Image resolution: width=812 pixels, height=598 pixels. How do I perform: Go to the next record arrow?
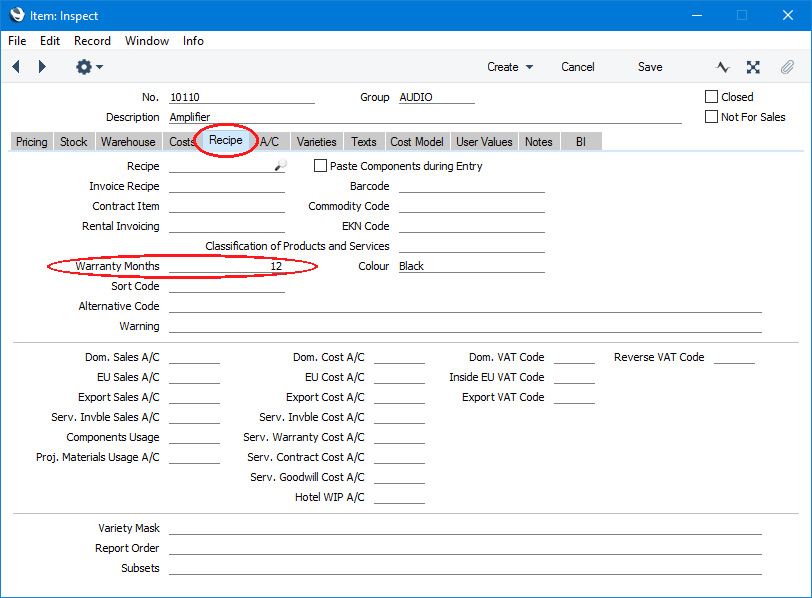pyautogui.click(x=42, y=67)
